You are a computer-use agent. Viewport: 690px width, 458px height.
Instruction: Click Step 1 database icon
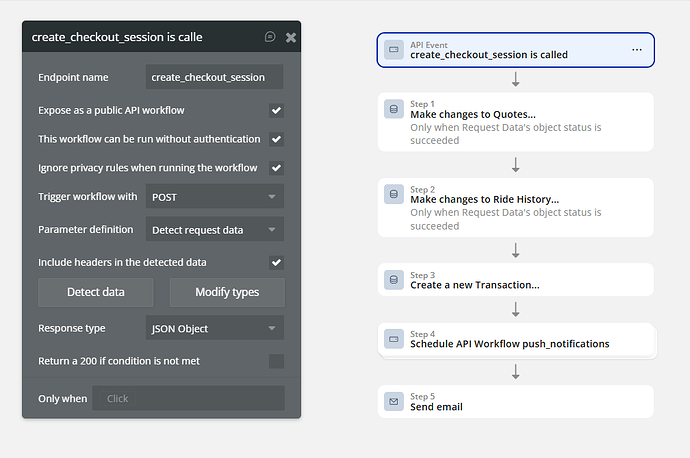point(394,109)
